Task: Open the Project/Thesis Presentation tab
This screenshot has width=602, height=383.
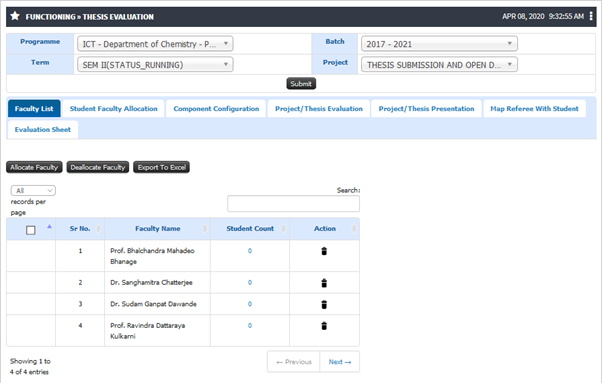Action: [x=427, y=109]
